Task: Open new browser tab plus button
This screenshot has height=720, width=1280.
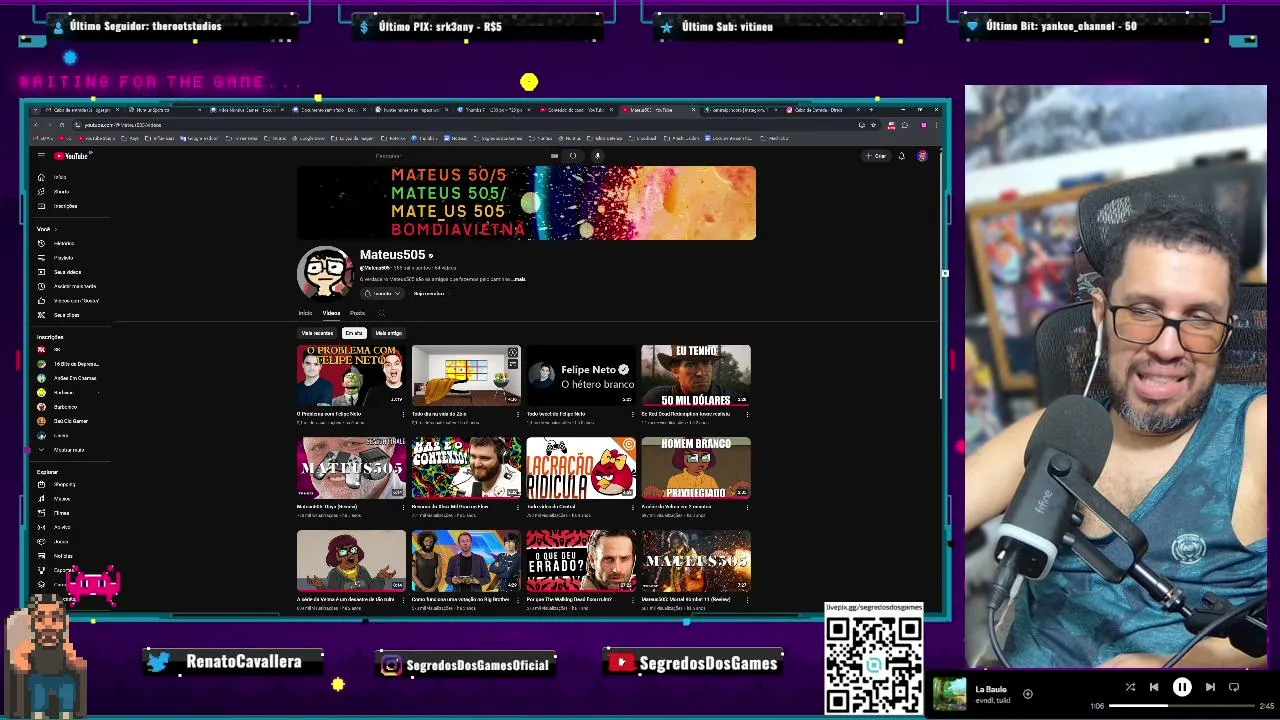Action: [871, 110]
